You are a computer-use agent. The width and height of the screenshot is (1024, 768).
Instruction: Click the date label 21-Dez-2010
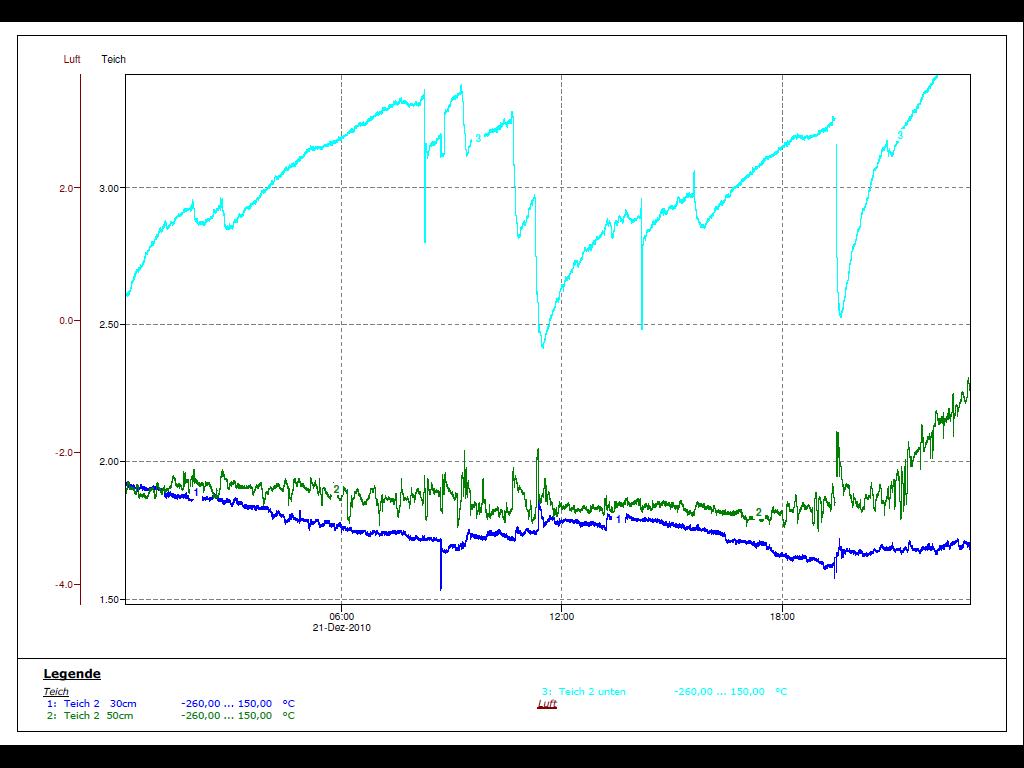point(342,629)
